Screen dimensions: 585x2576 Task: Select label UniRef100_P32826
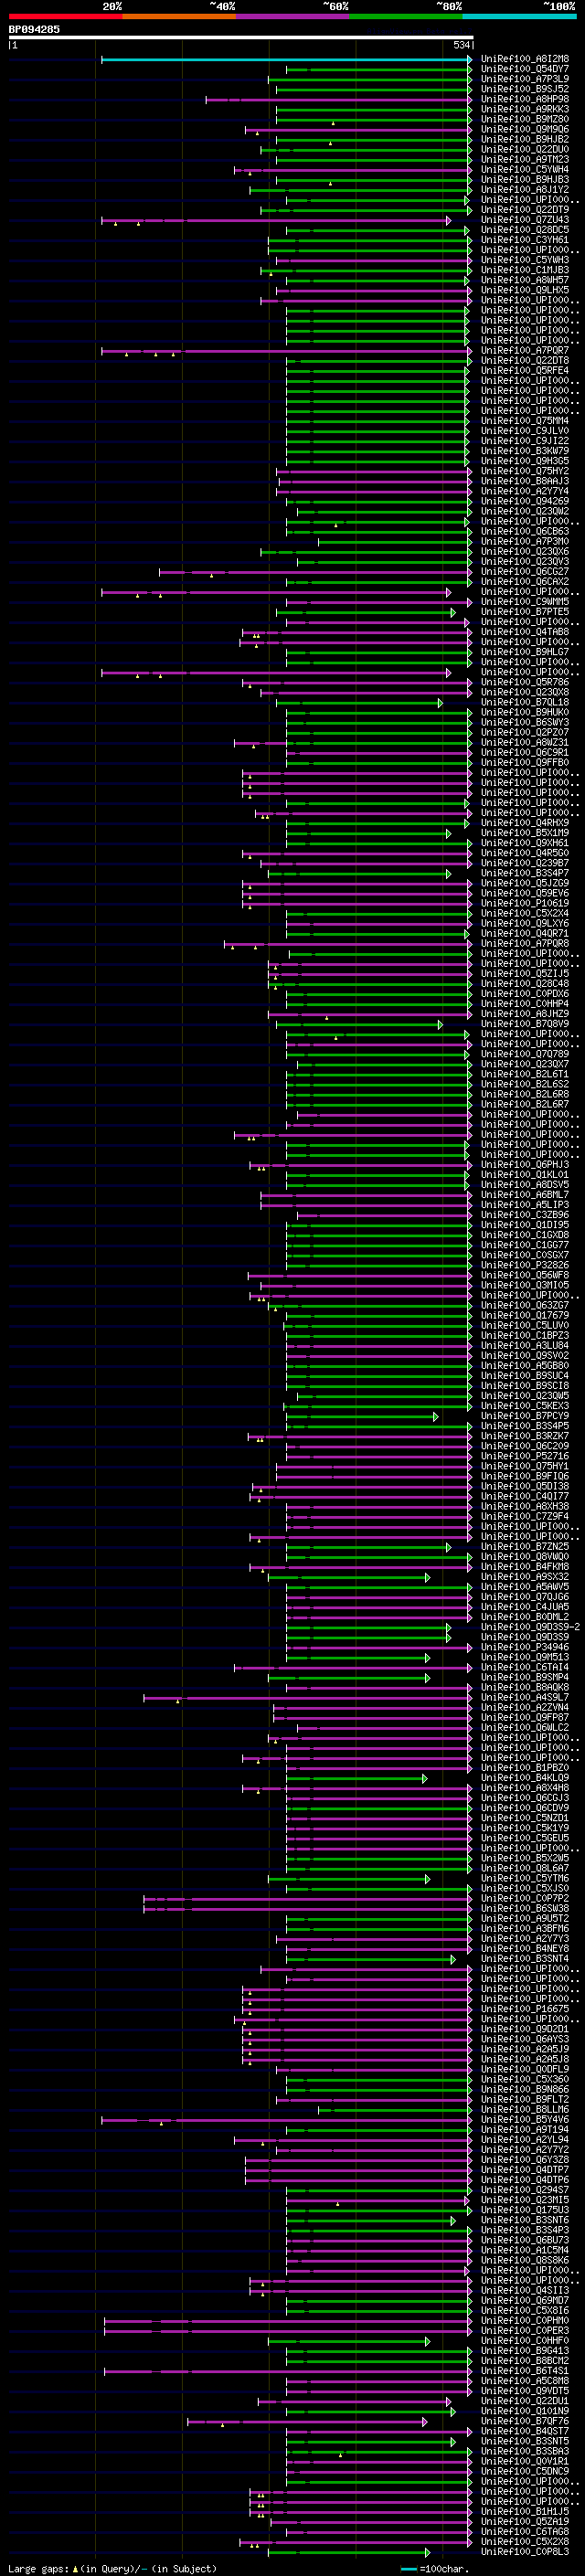click(525, 1265)
